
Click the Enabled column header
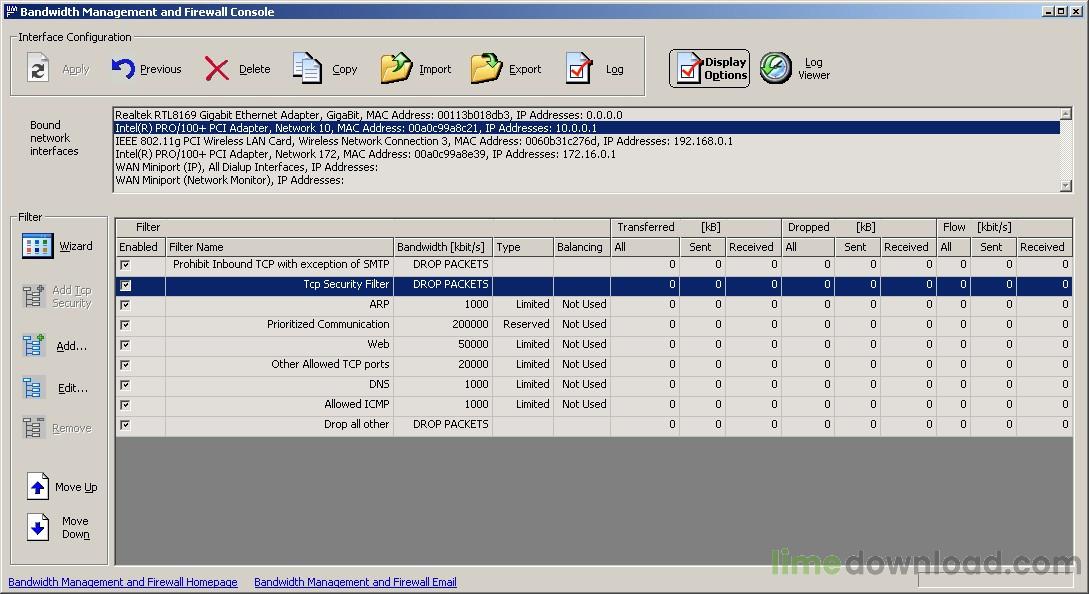(x=140, y=247)
